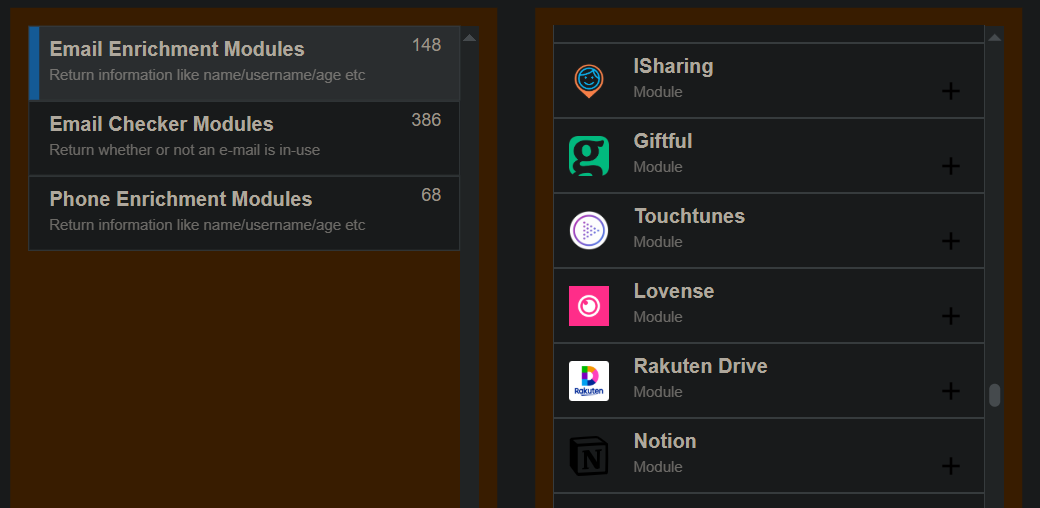The height and width of the screenshot is (508, 1040).
Task: Click the ISharing module logo icon
Action: point(588,81)
